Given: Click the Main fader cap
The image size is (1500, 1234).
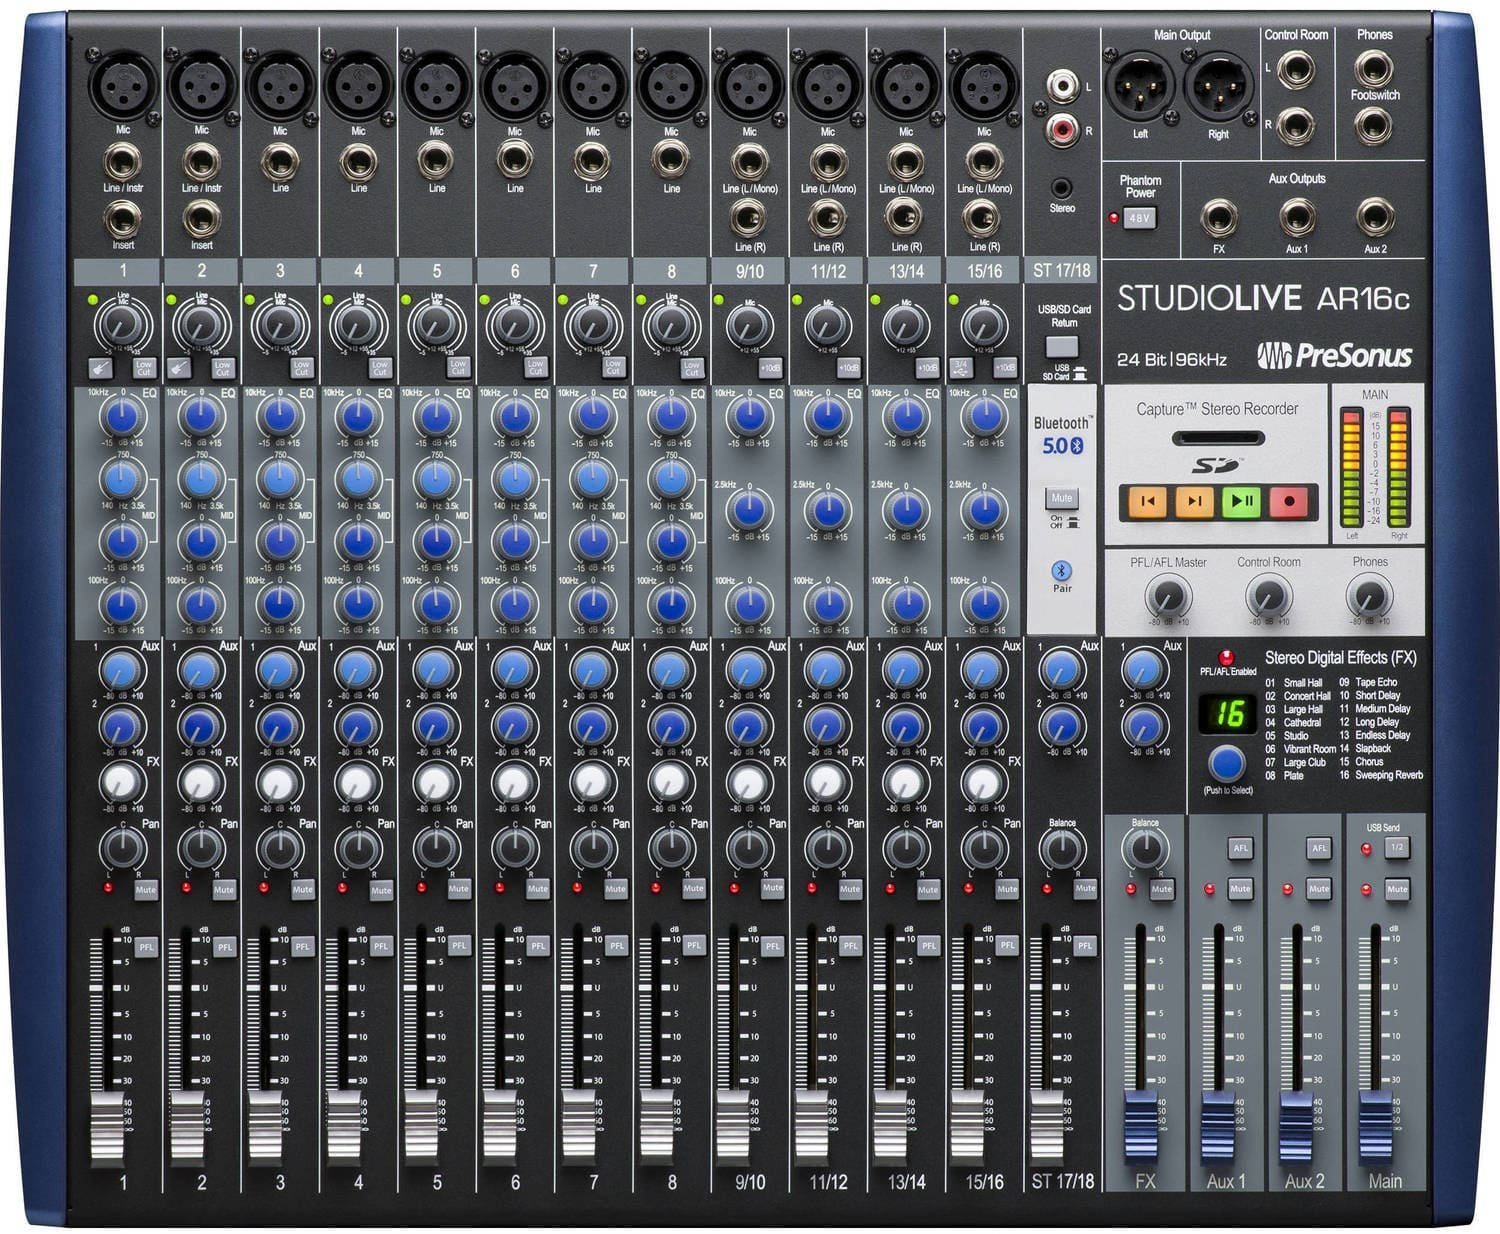Looking at the screenshot, I should tap(1376, 1125).
